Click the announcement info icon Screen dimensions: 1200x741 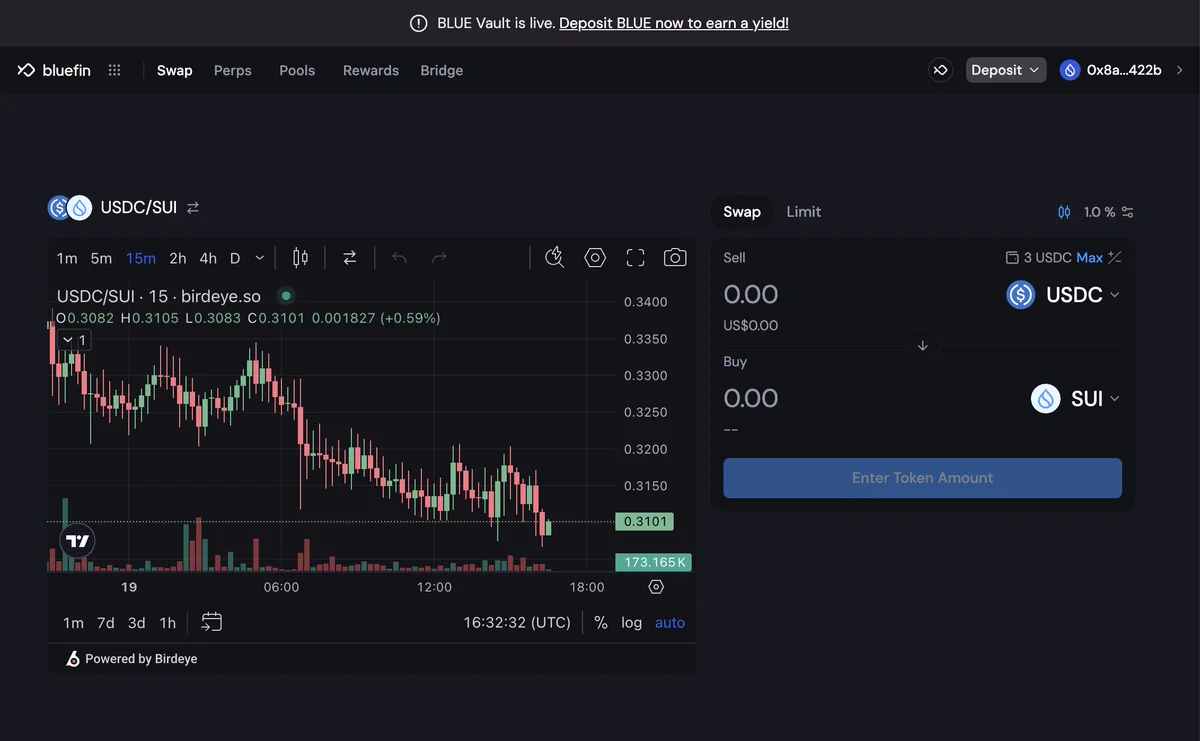click(x=419, y=23)
